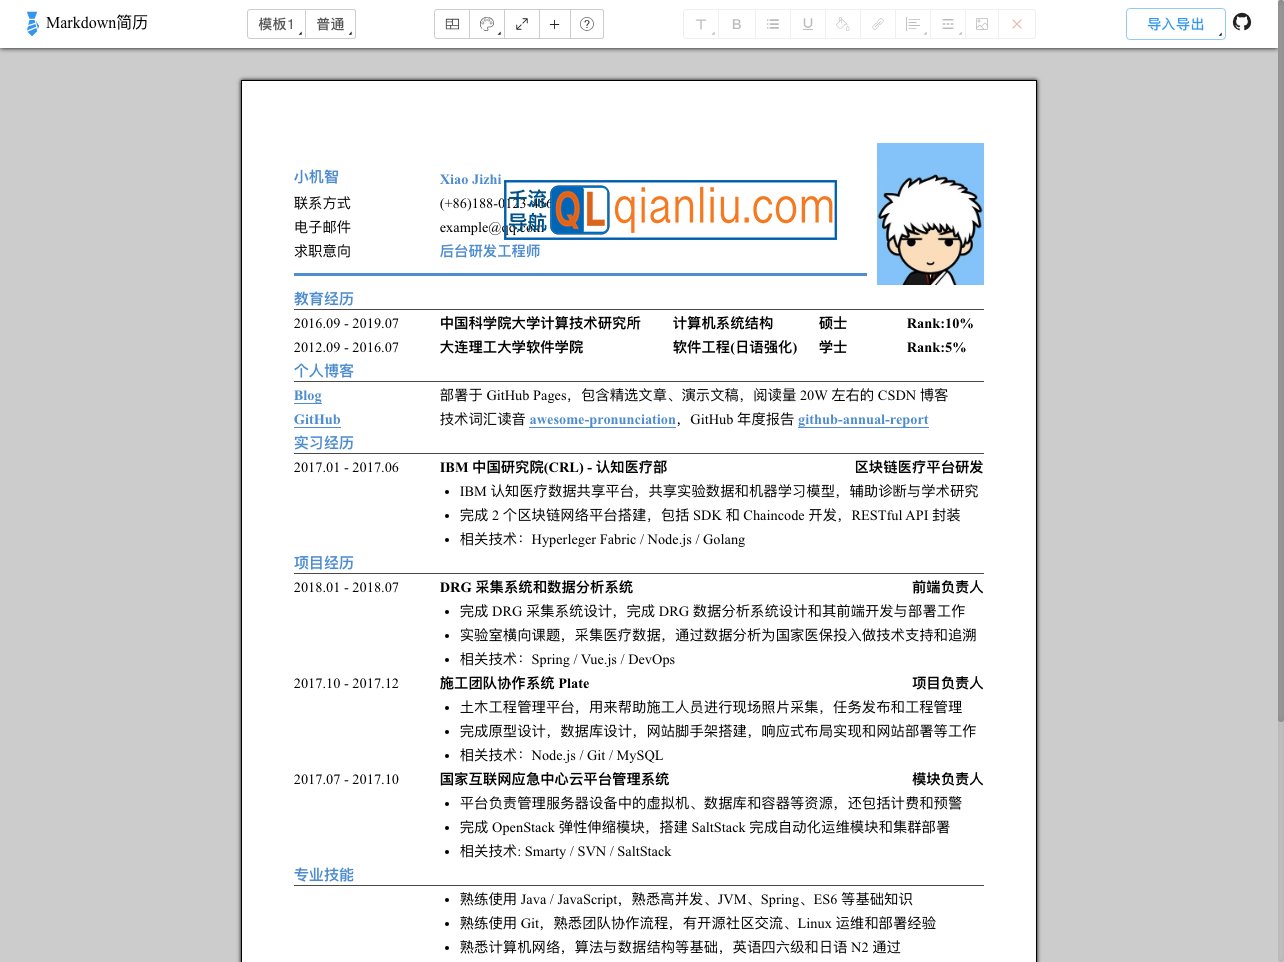Click the Markdown简历 logo
The width and height of the screenshot is (1284, 962).
87,22
